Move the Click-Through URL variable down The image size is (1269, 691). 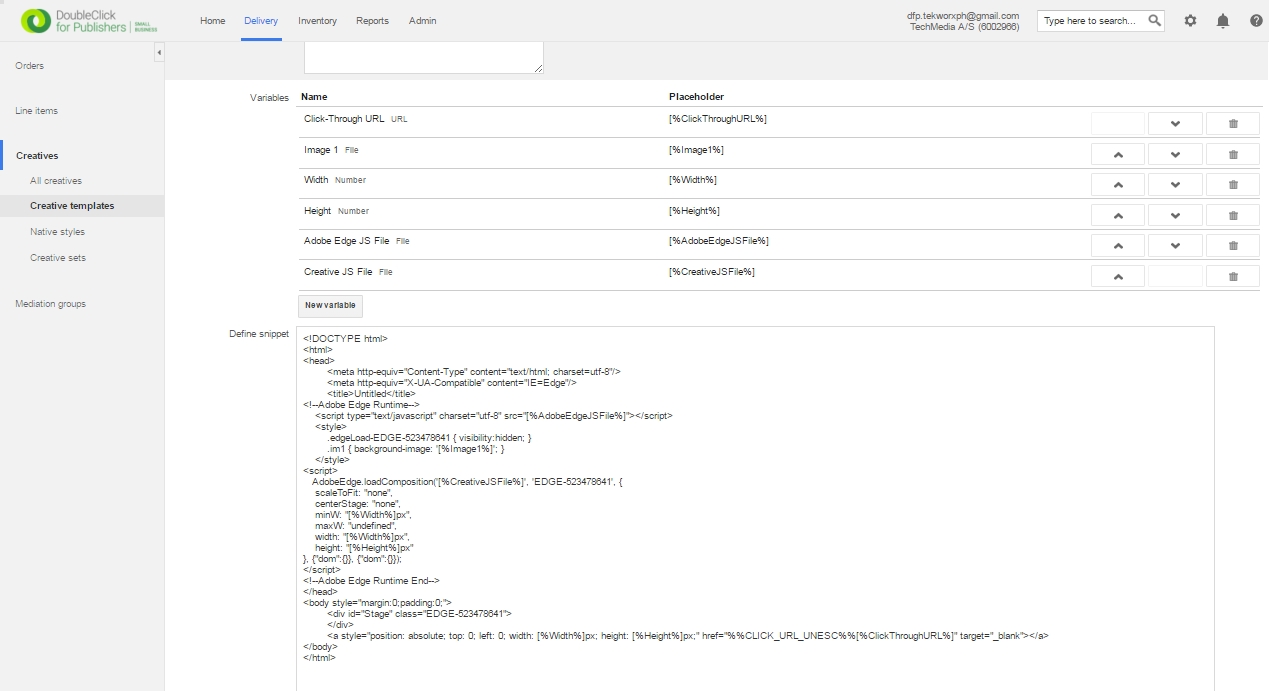click(x=1175, y=123)
